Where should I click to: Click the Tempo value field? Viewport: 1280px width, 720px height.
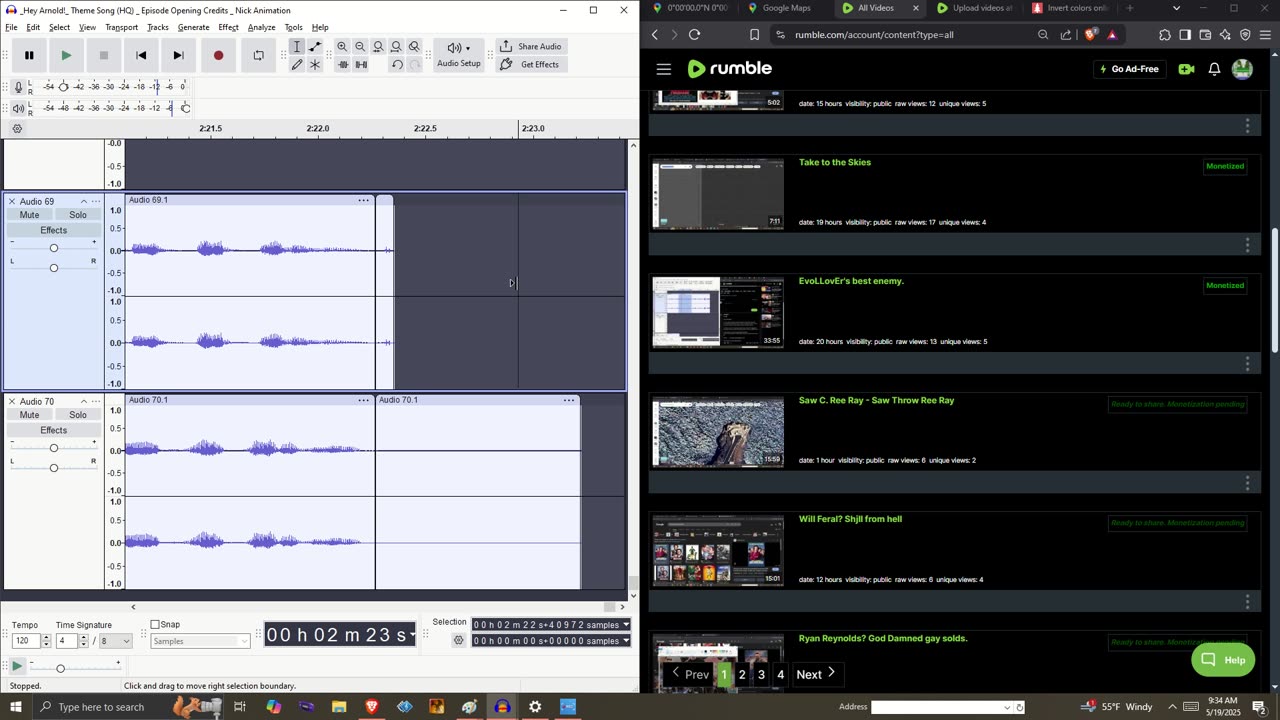point(26,641)
